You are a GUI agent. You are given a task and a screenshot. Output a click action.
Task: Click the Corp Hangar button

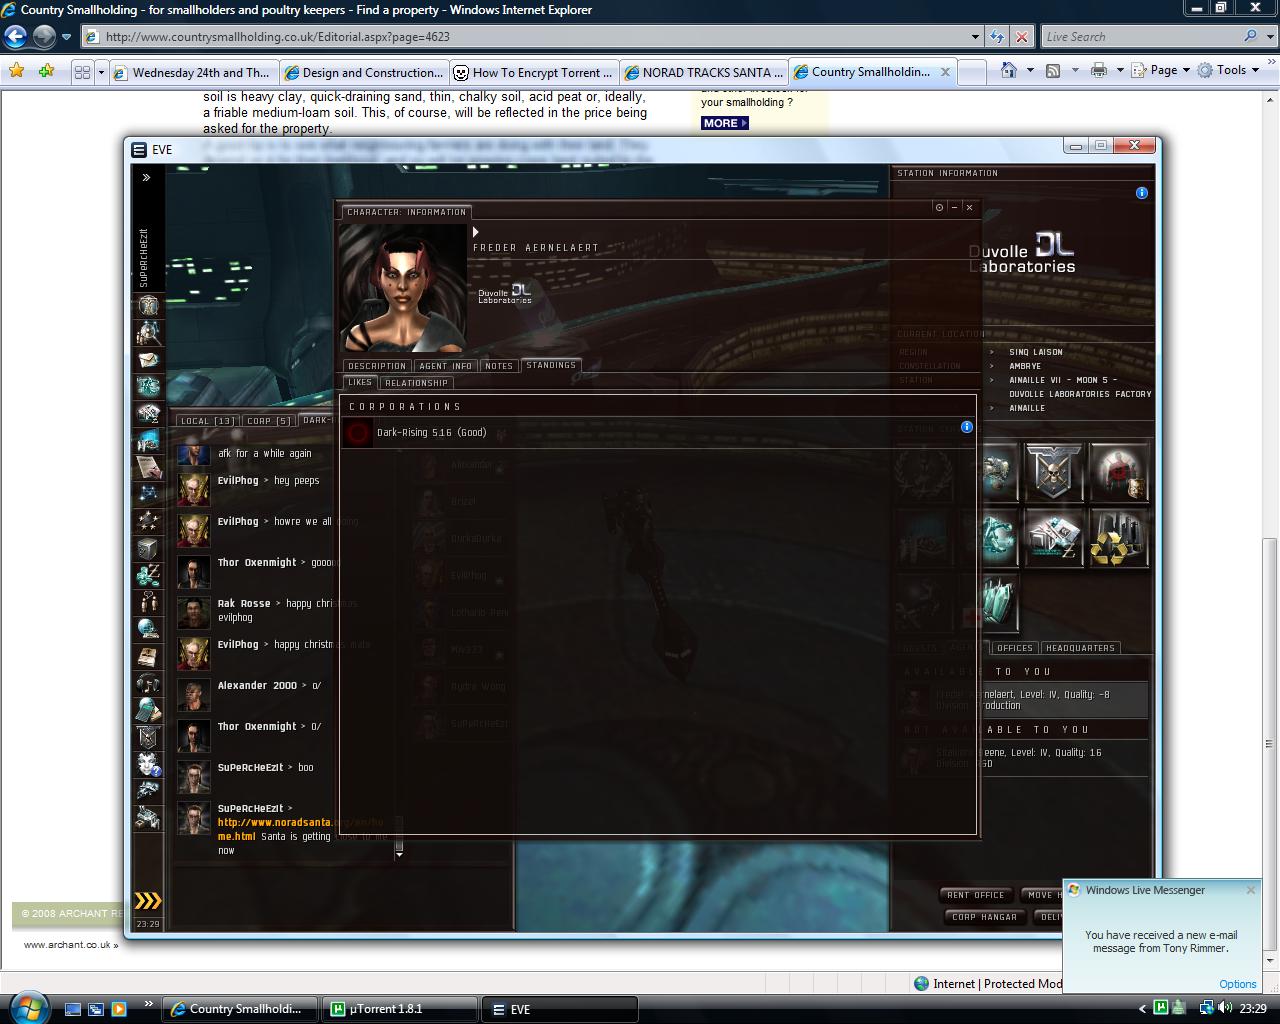pyautogui.click(x=984, y=917)
